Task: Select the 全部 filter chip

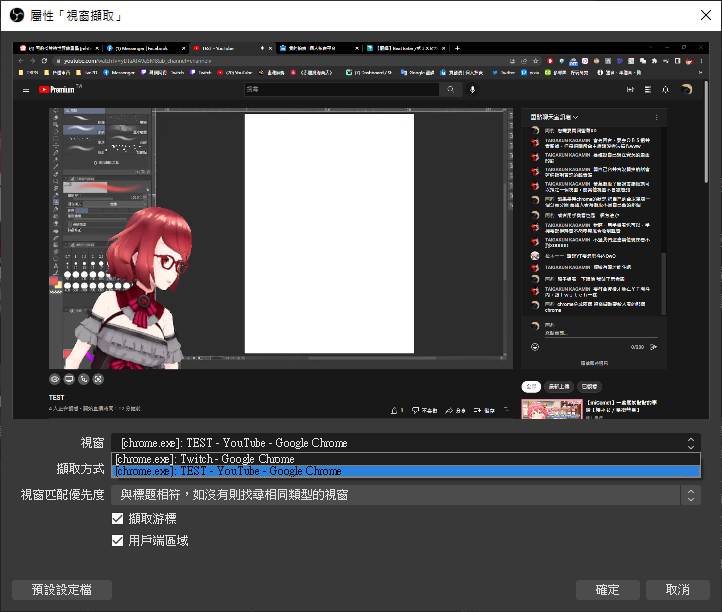Action: 531,387
